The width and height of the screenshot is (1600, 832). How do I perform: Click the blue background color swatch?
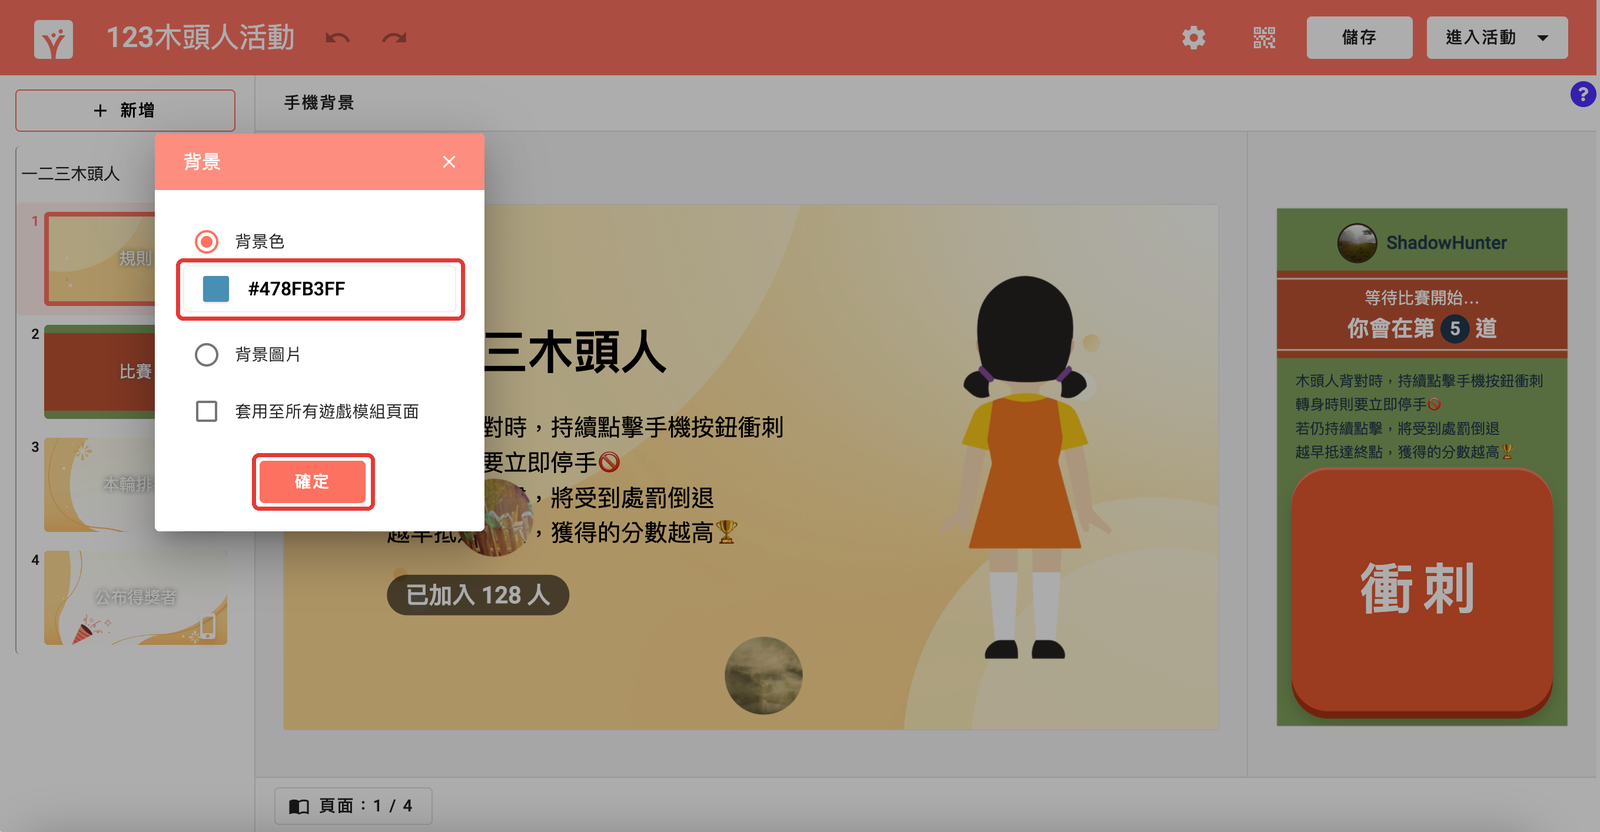click(x=216, y=289)
